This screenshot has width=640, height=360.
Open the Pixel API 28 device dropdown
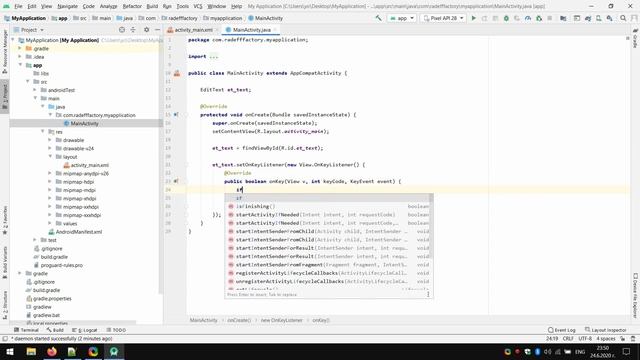[443, 18]
